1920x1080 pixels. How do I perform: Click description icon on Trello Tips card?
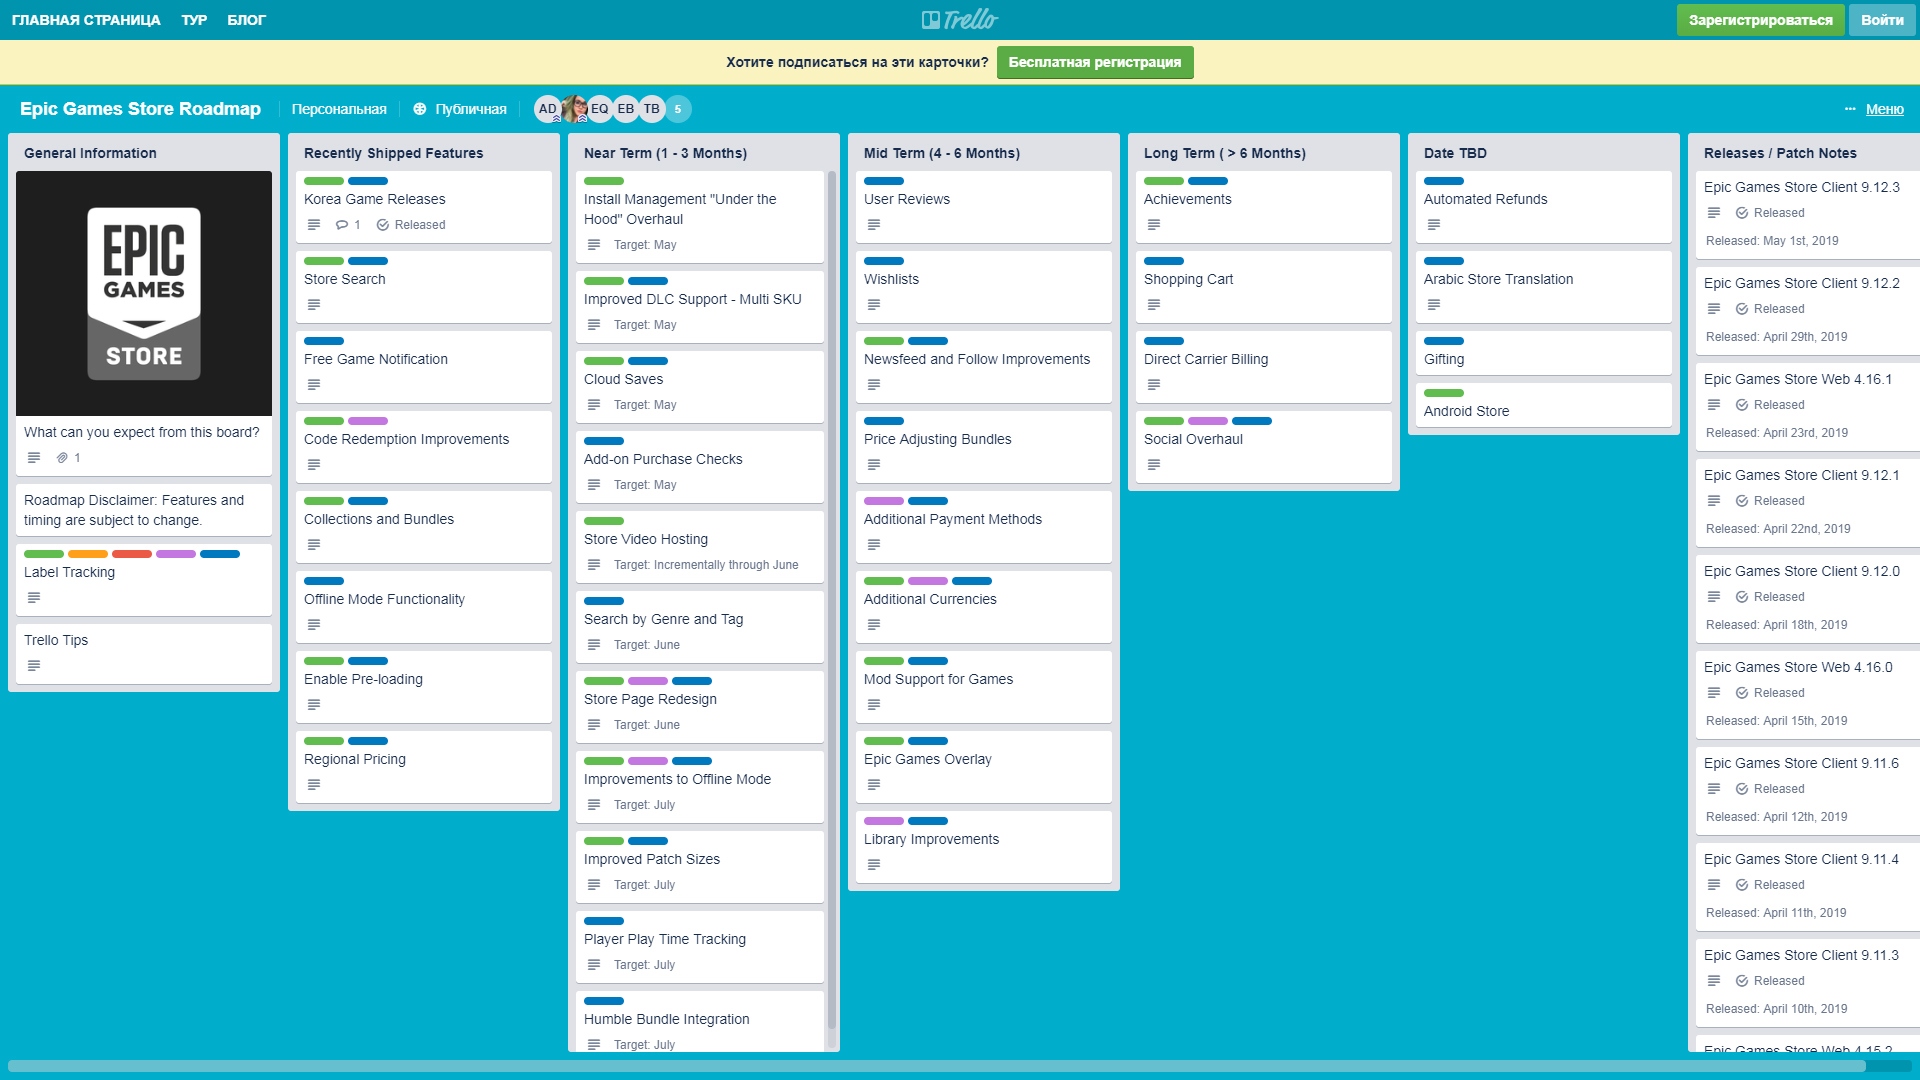click(34, 666)
